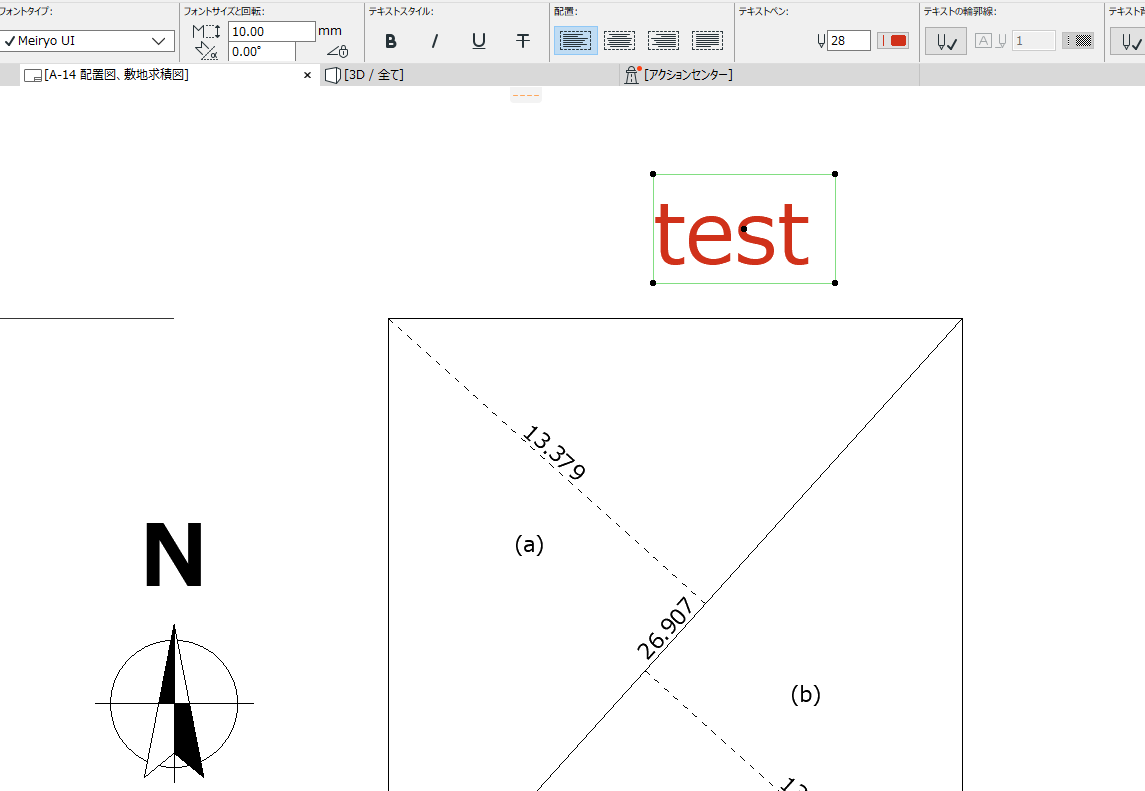Toggle underline text style
The width and height of the screenshot is (1145, 791).
tap(479, 41)
